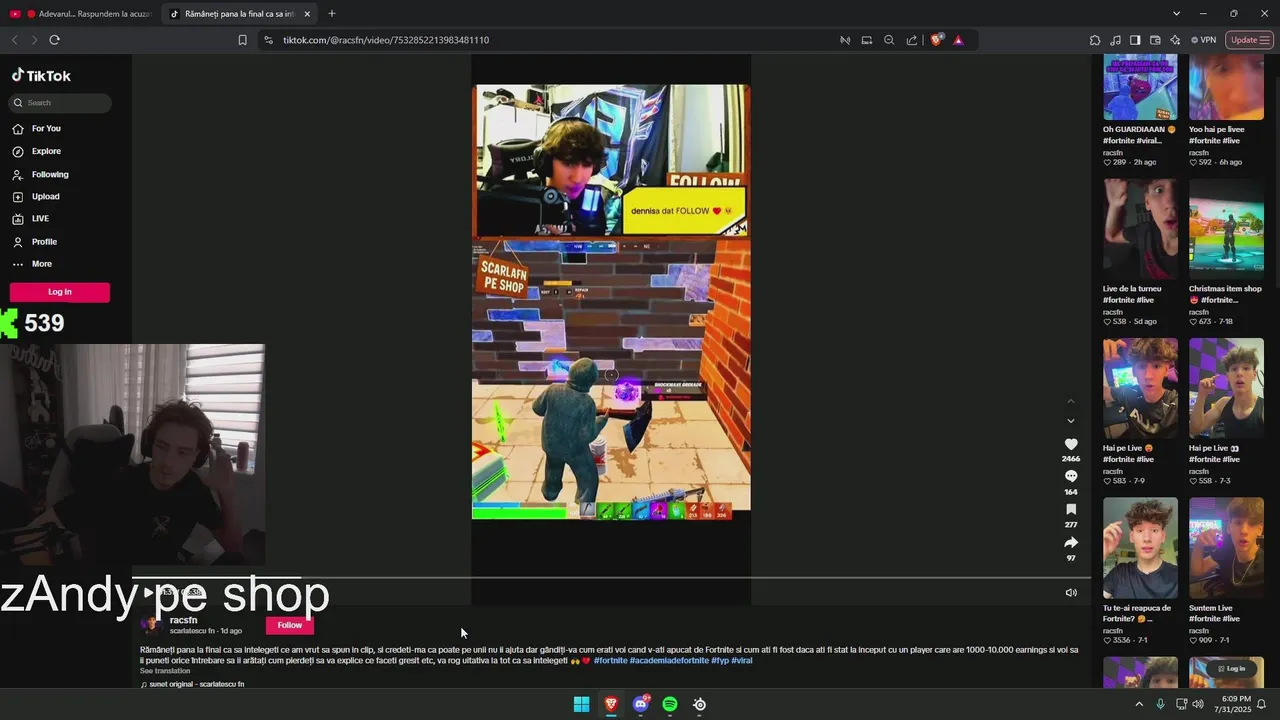Go back in browser history
1280x720 pixels.
[14, 40]
